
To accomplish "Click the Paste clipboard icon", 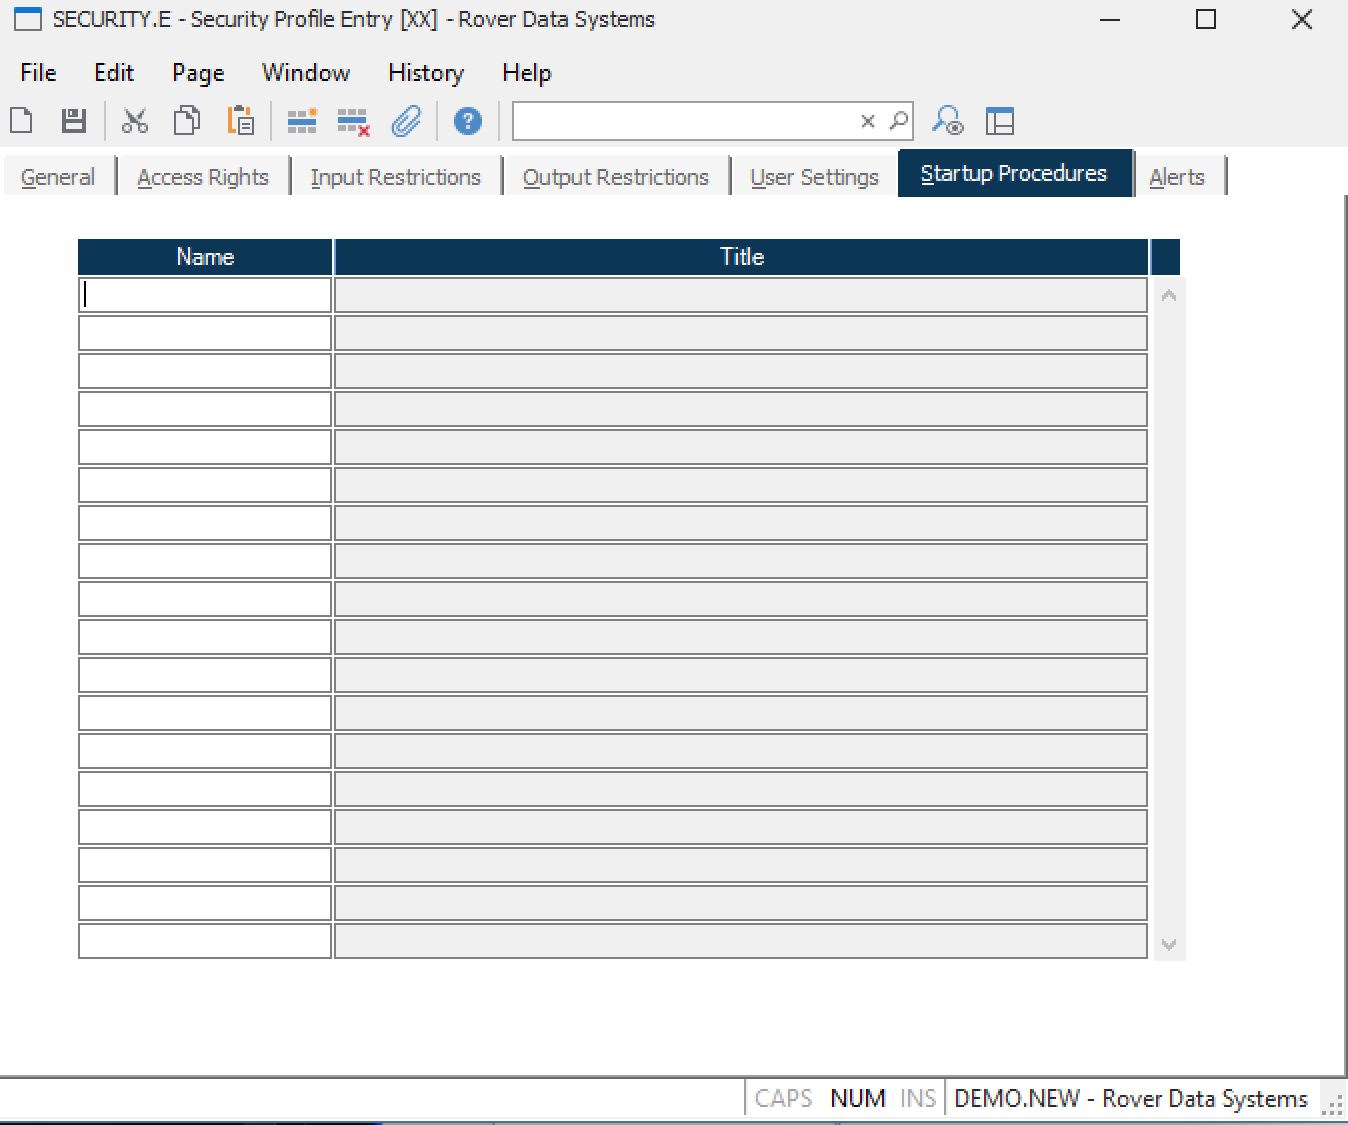I will (x=240, y=121).
